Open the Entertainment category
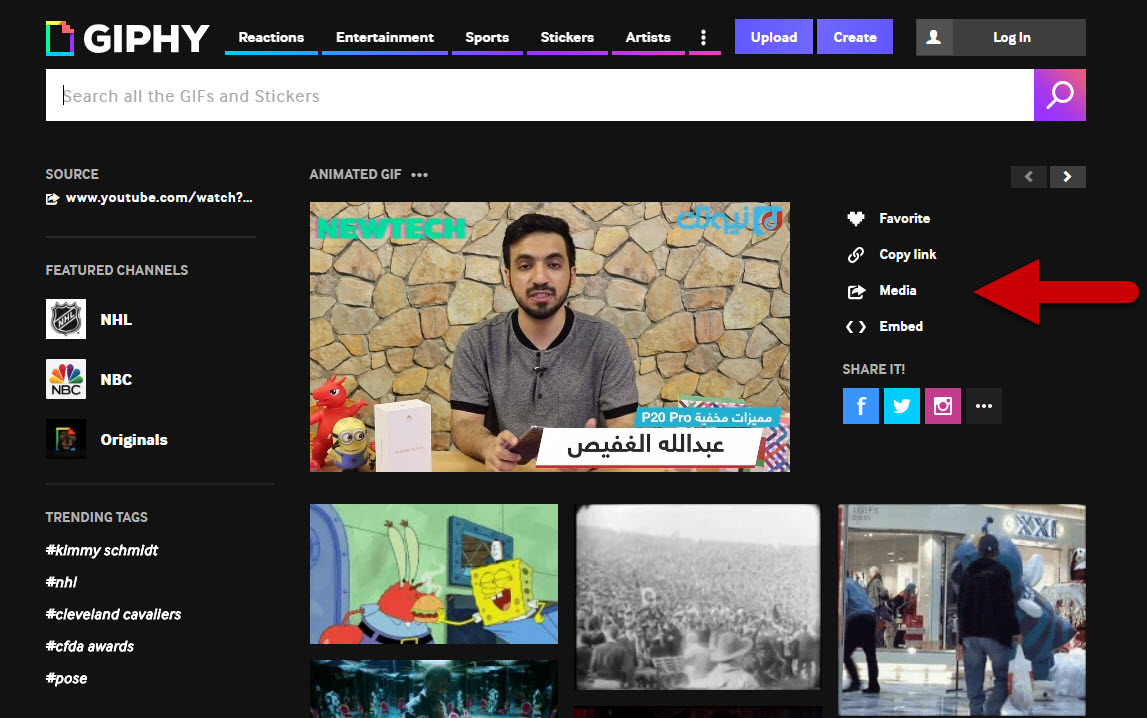 [385, 37]
